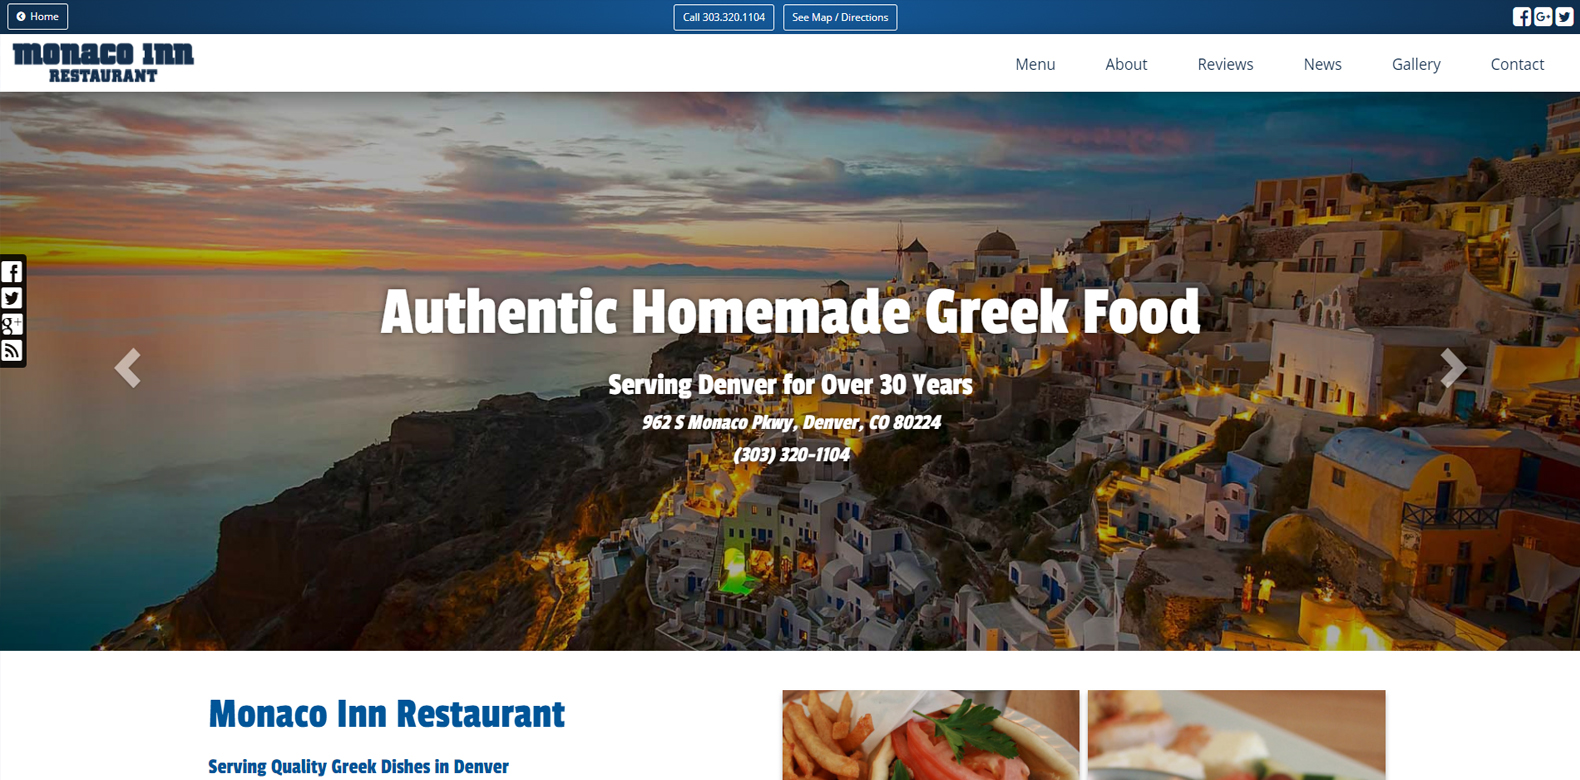Viewport: 1580px width, 780px height.
Task: Click the Home button
Action: click(x=38, y=17)
